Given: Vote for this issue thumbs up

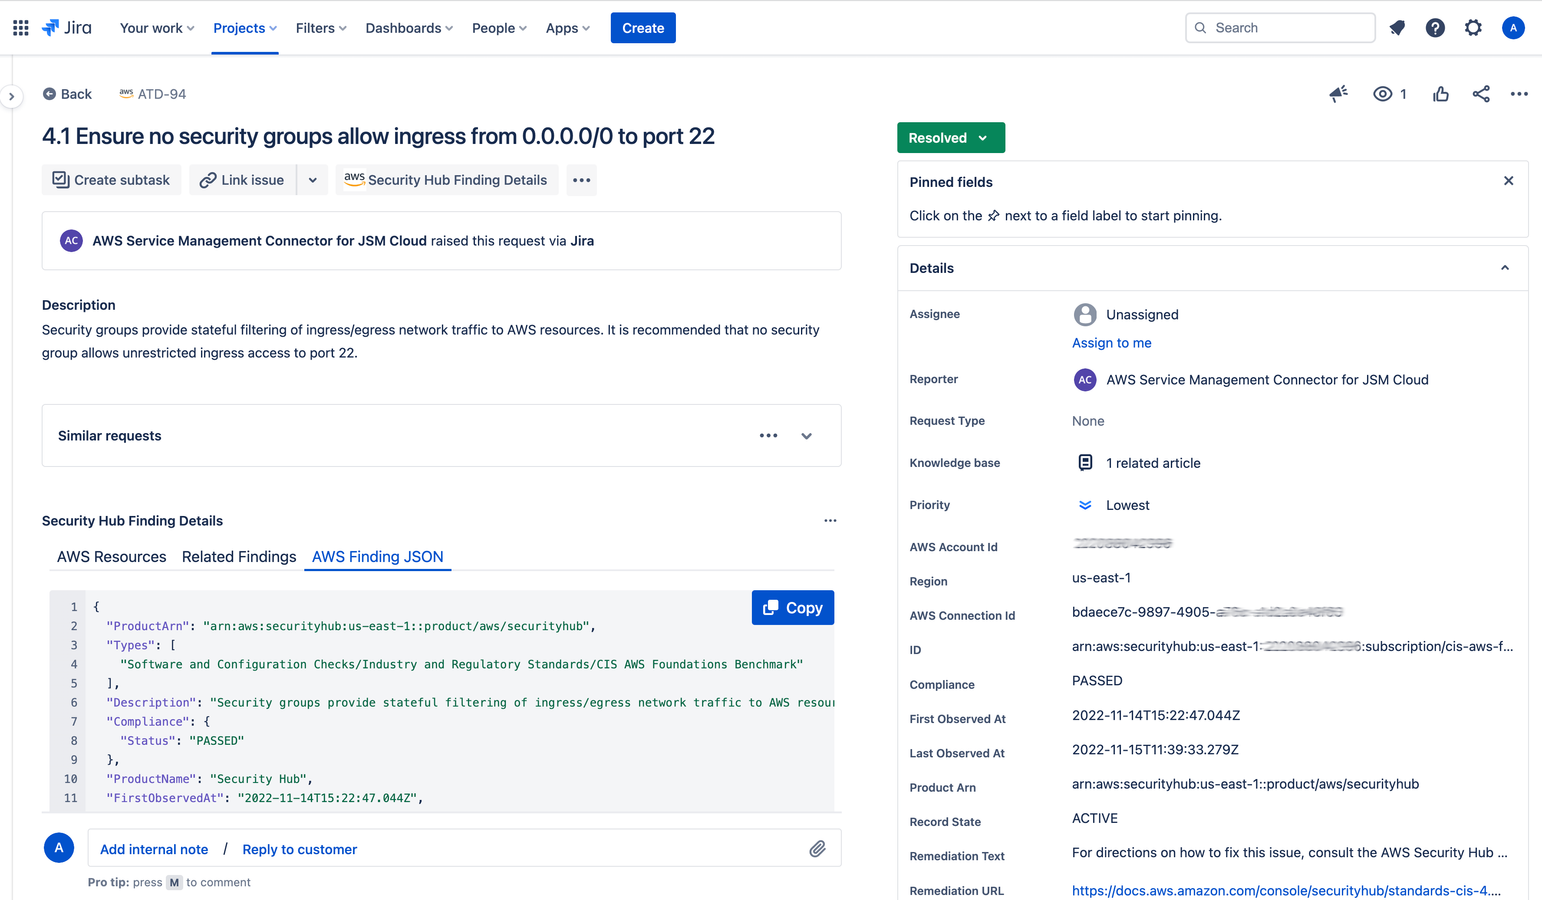Looking at the screenshot, I should click(1441, 94).
